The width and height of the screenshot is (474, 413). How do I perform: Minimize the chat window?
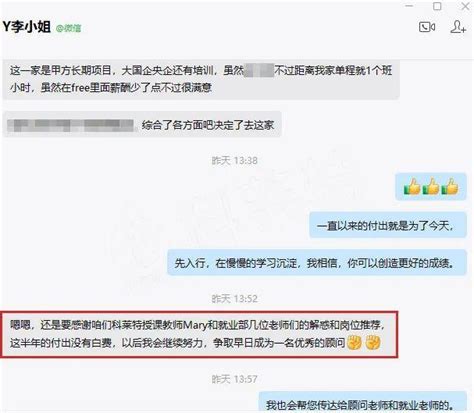tap(409, 6)
